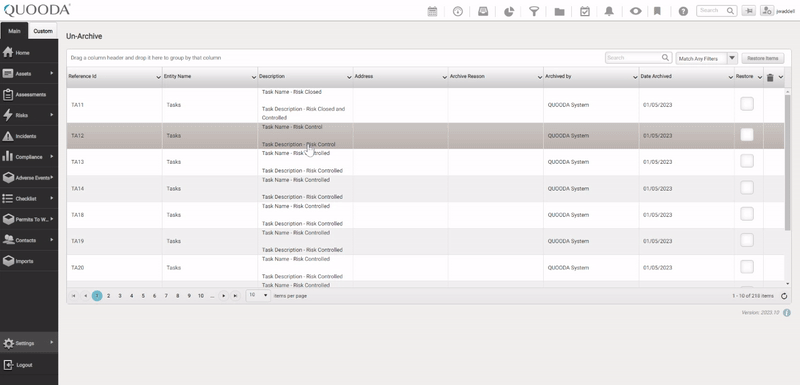Expand the Assets sidebar menu
Screen dimensions: 800x385
tap(29, 73)
